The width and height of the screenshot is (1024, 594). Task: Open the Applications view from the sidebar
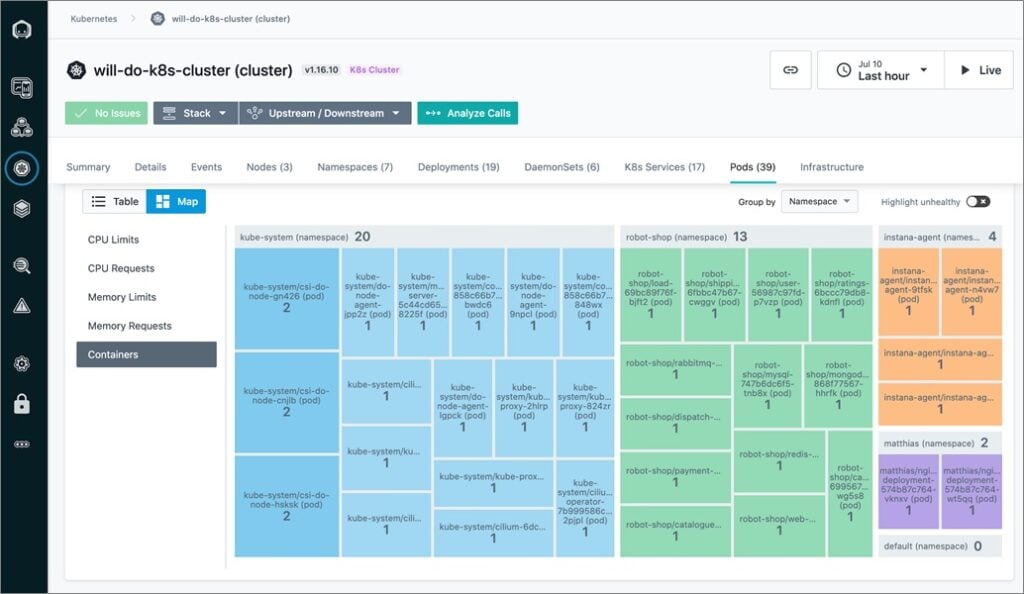tap(22, 88)
